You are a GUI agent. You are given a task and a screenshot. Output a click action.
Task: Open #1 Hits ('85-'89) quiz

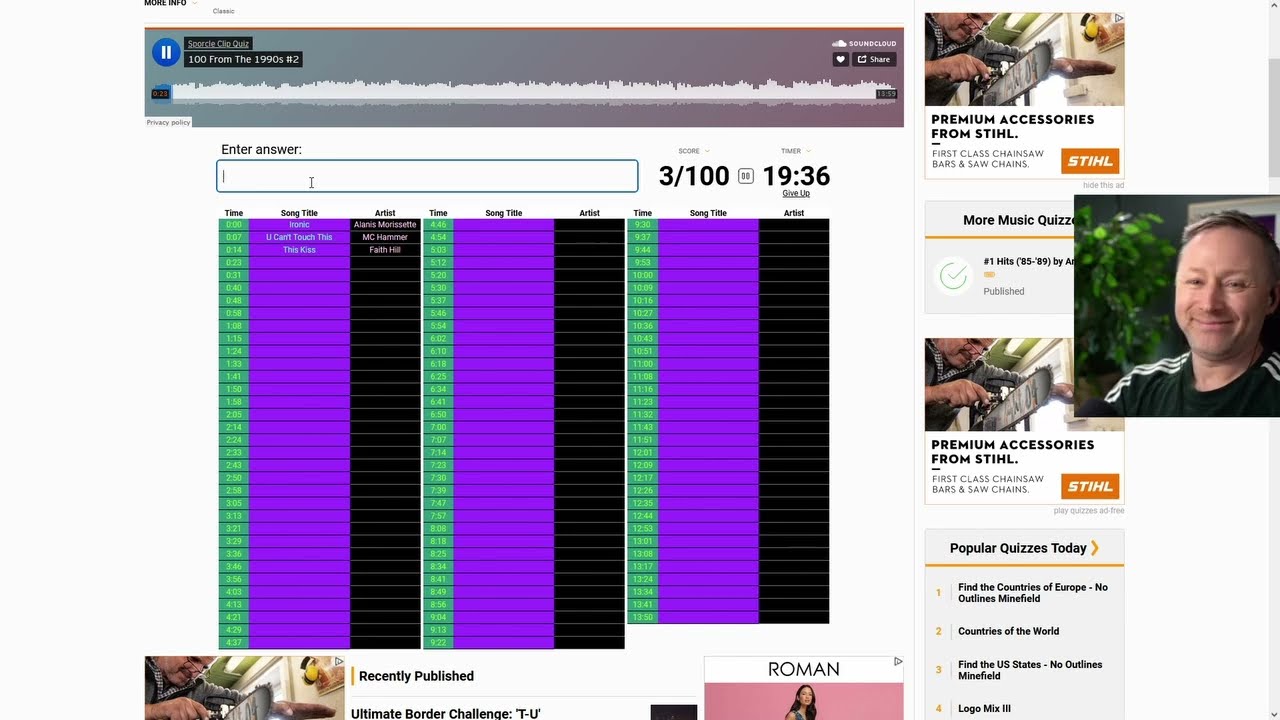[1030, 262]
